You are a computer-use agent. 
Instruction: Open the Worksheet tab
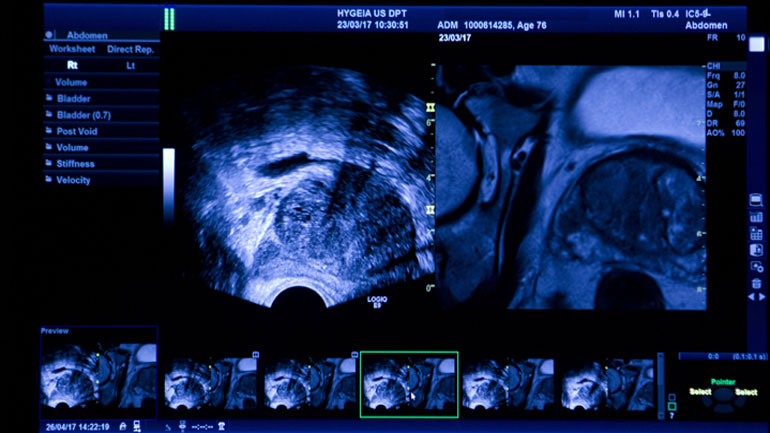tap(71, 48)
